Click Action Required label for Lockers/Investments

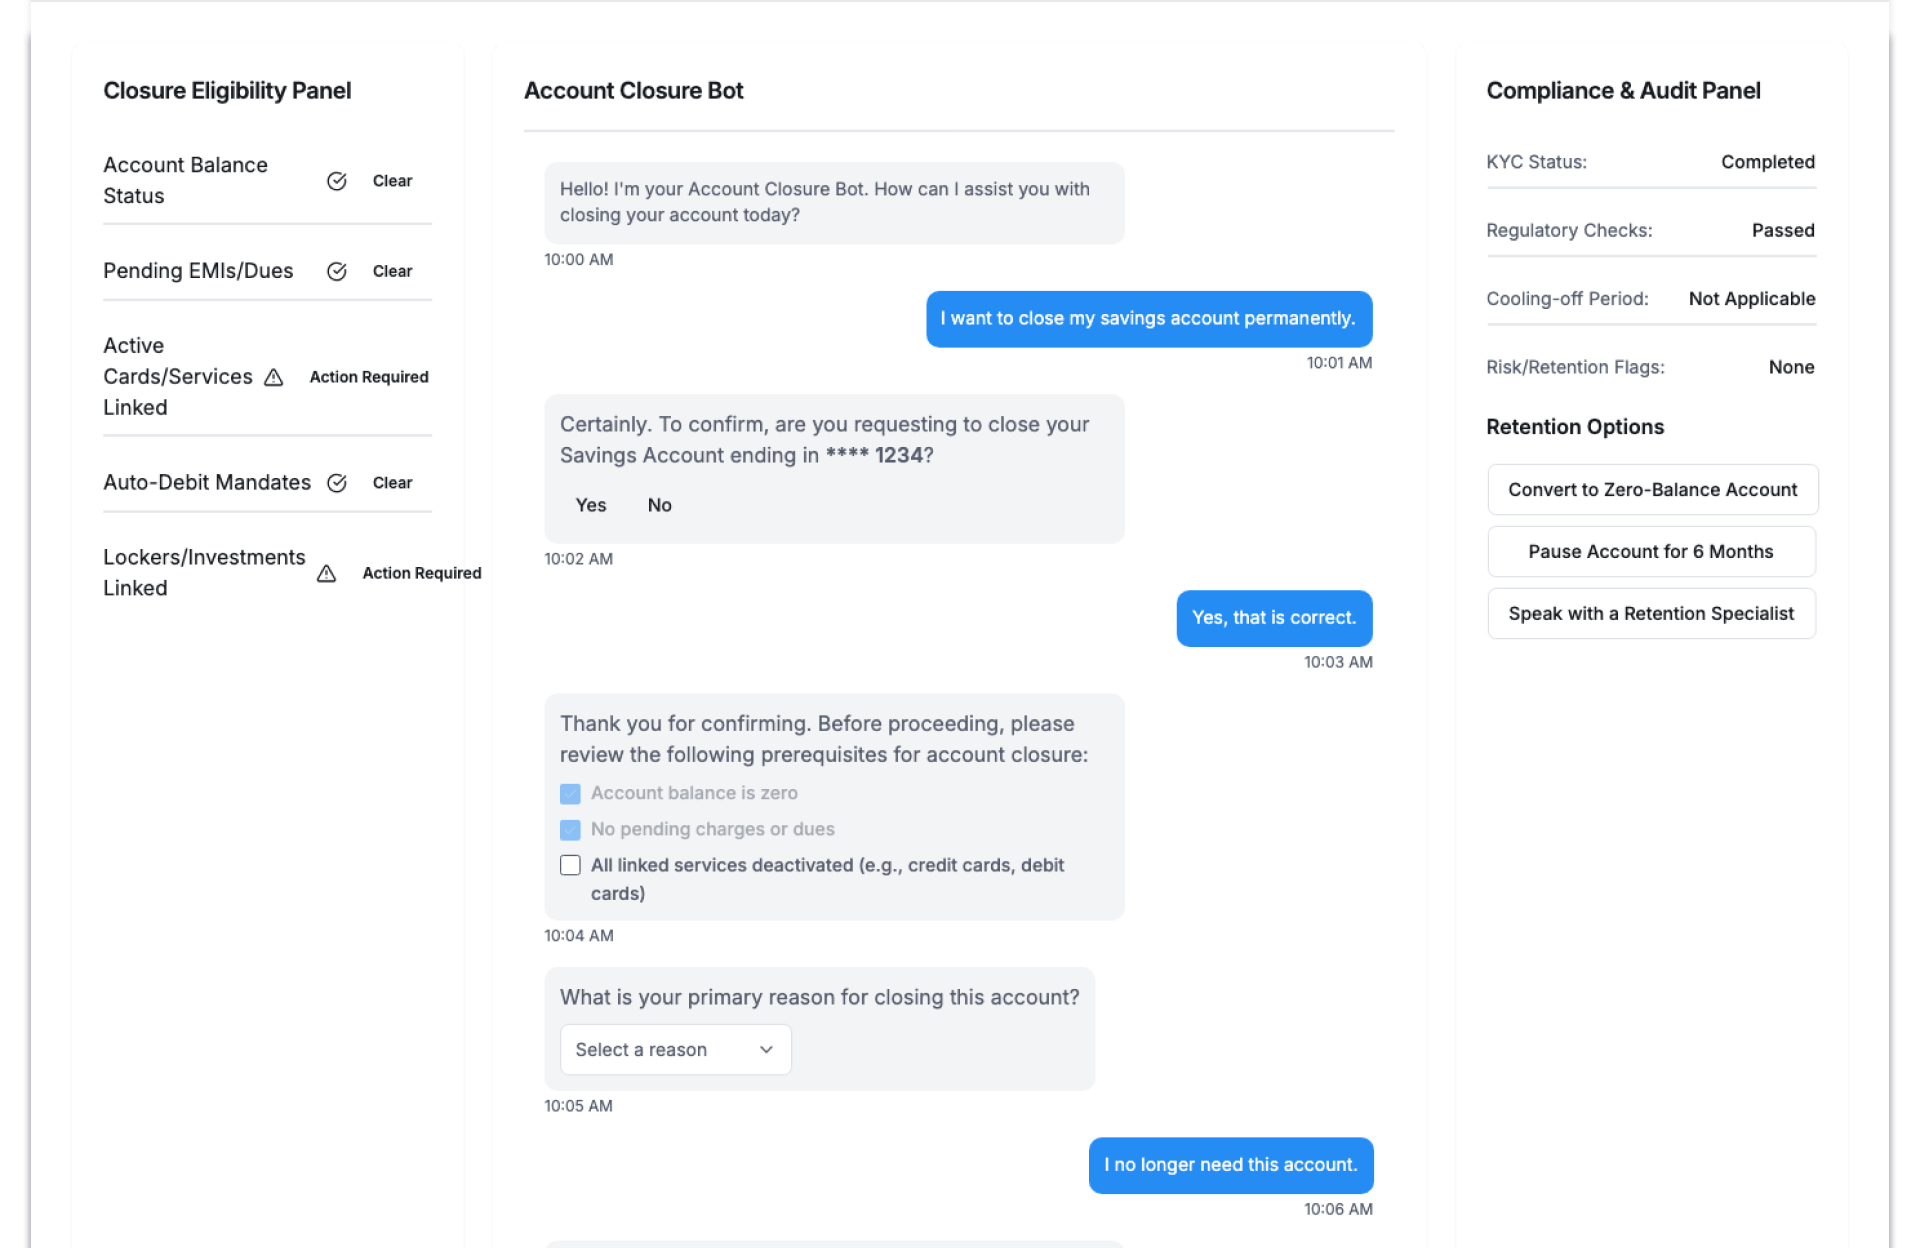[x=421, y=573]
